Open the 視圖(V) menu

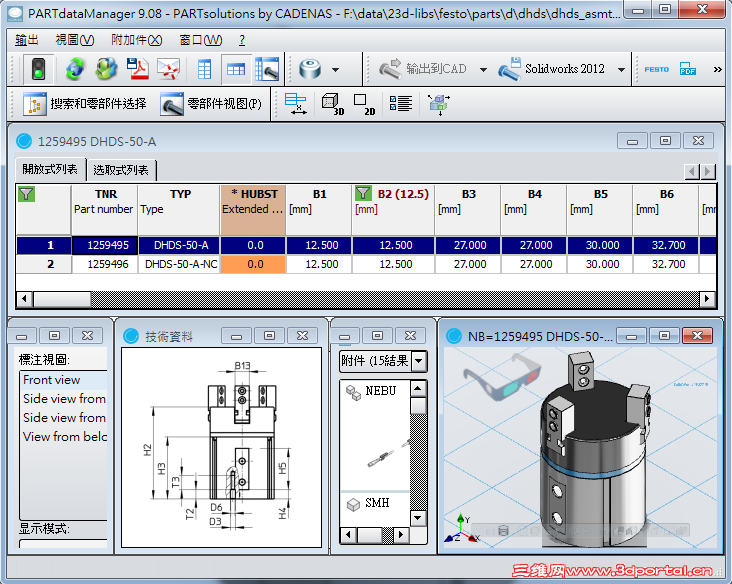click(x=75, y=40)
